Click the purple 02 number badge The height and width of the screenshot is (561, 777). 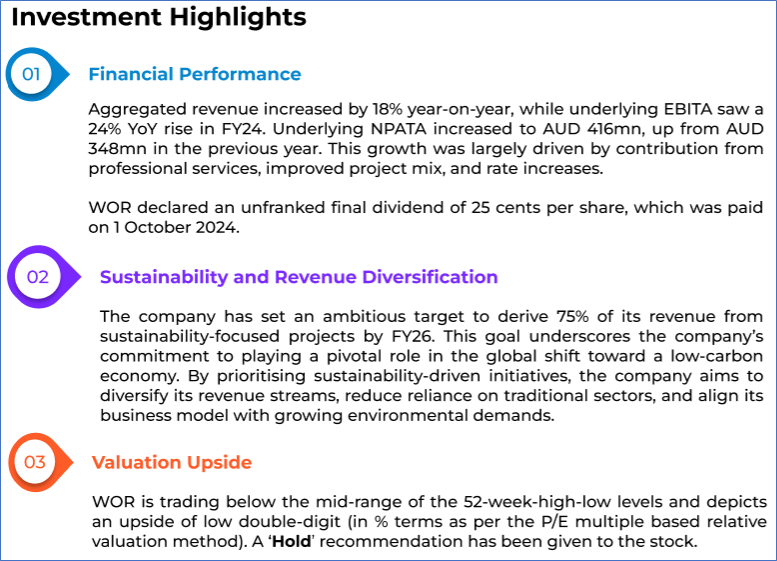click(x=38, y=277)
